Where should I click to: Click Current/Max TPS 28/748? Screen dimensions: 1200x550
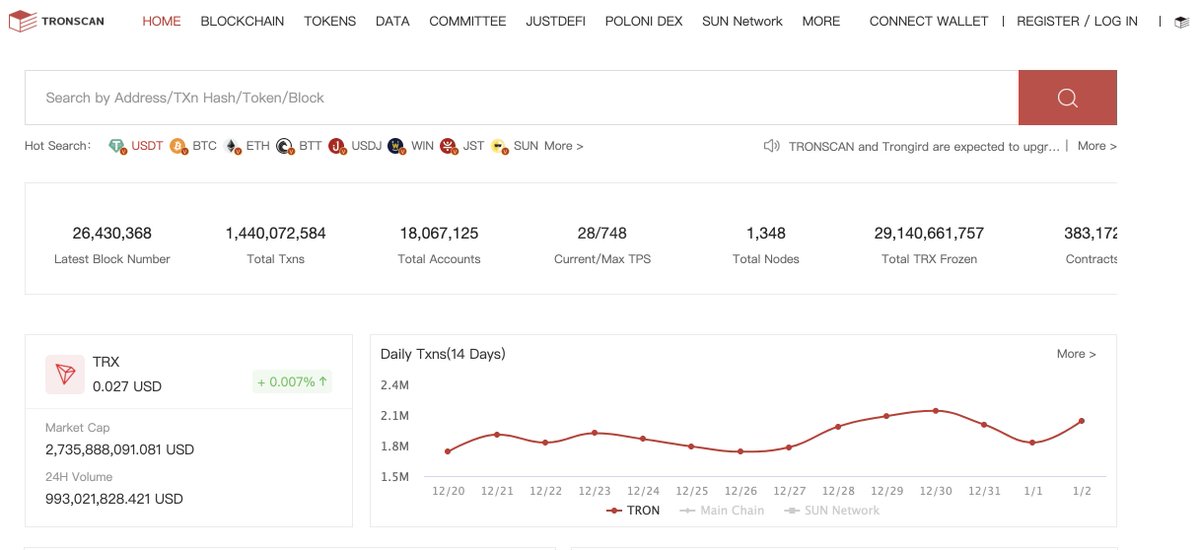pyautogui.click(x=603, y=233)
